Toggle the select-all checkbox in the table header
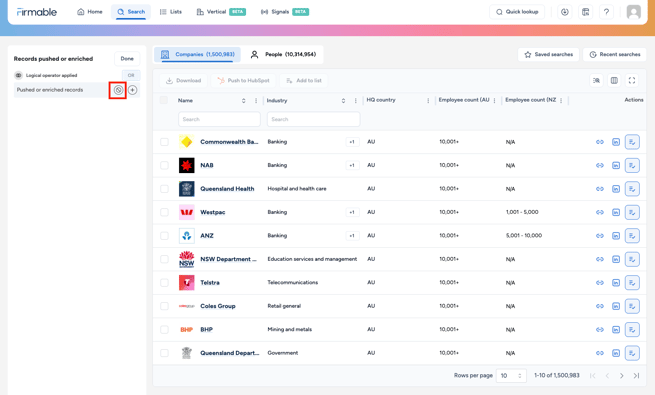Screen dimensions: 655x395 (x=164, y=100)
